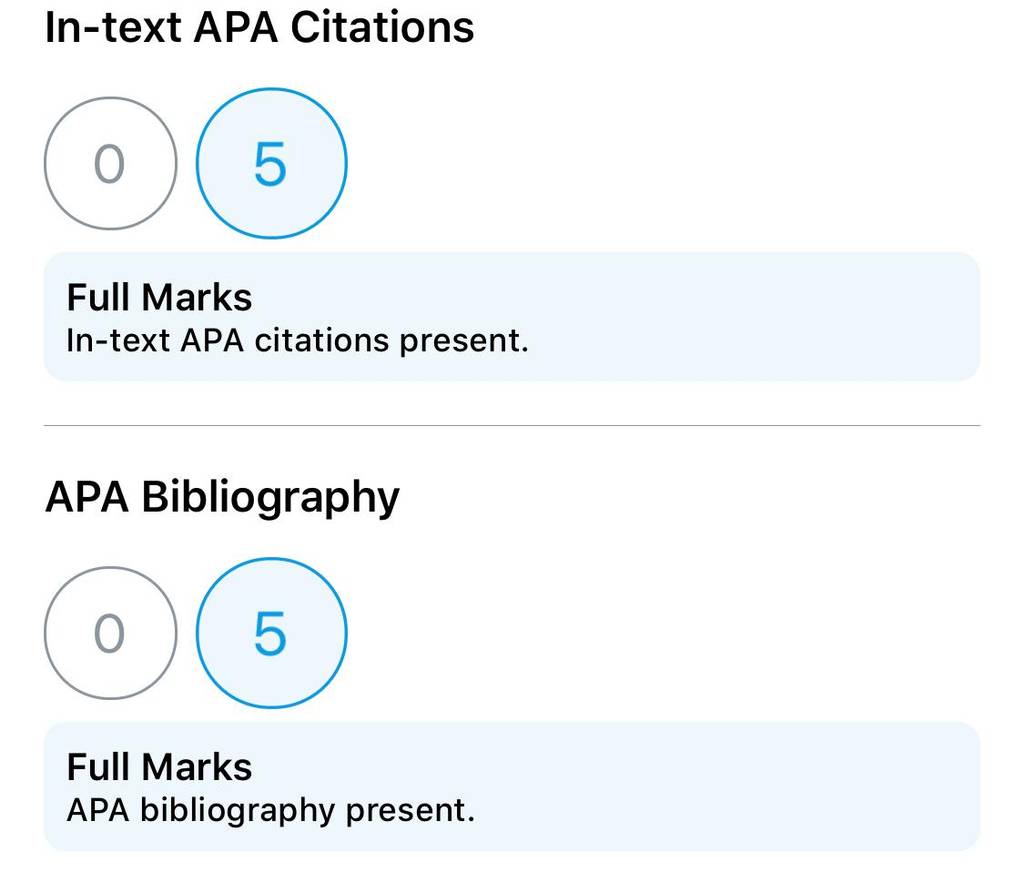
Task: Click 'APA bibliography present.' description text
Action: coord(270,811)
